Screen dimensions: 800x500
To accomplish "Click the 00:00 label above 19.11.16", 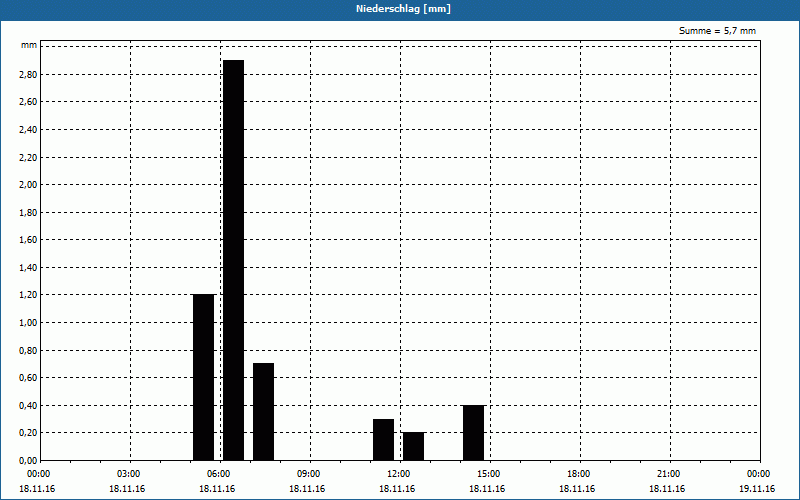I will click(x=759, y=474).
